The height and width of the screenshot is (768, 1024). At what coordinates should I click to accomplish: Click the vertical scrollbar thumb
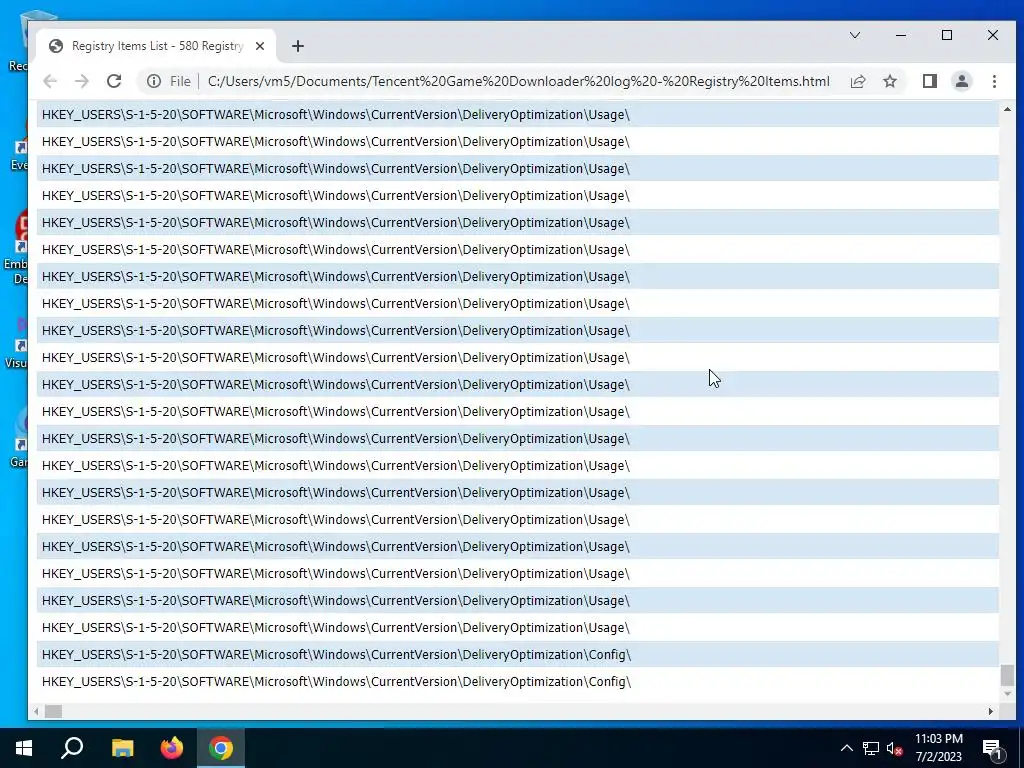1007,675
